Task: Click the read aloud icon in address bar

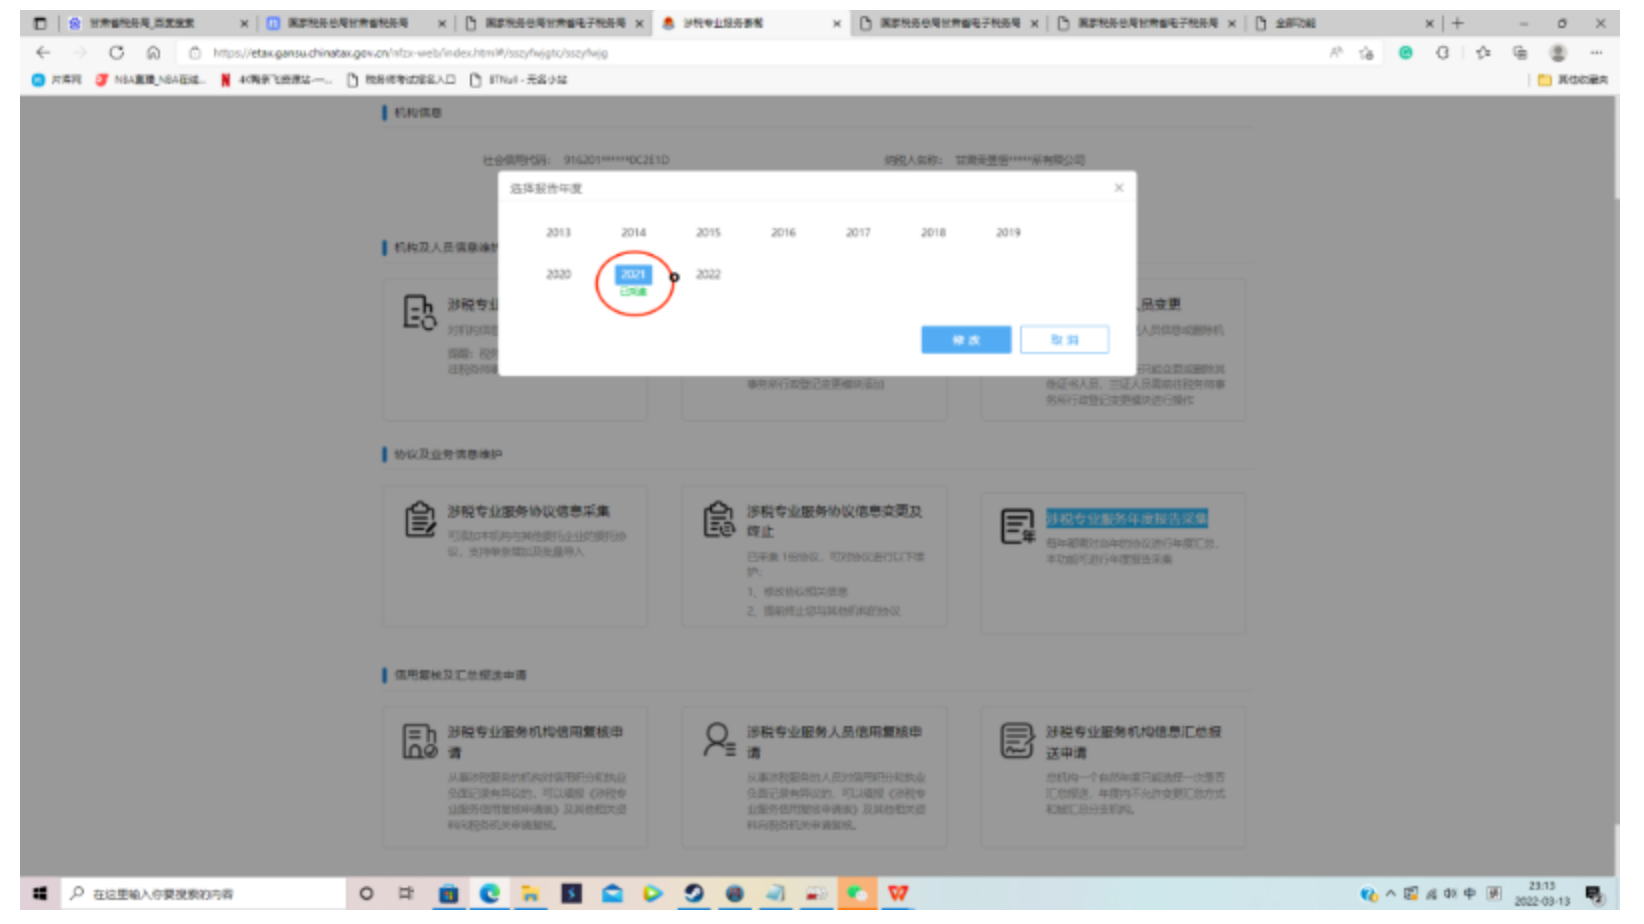Action: (x=1336, y=52)
